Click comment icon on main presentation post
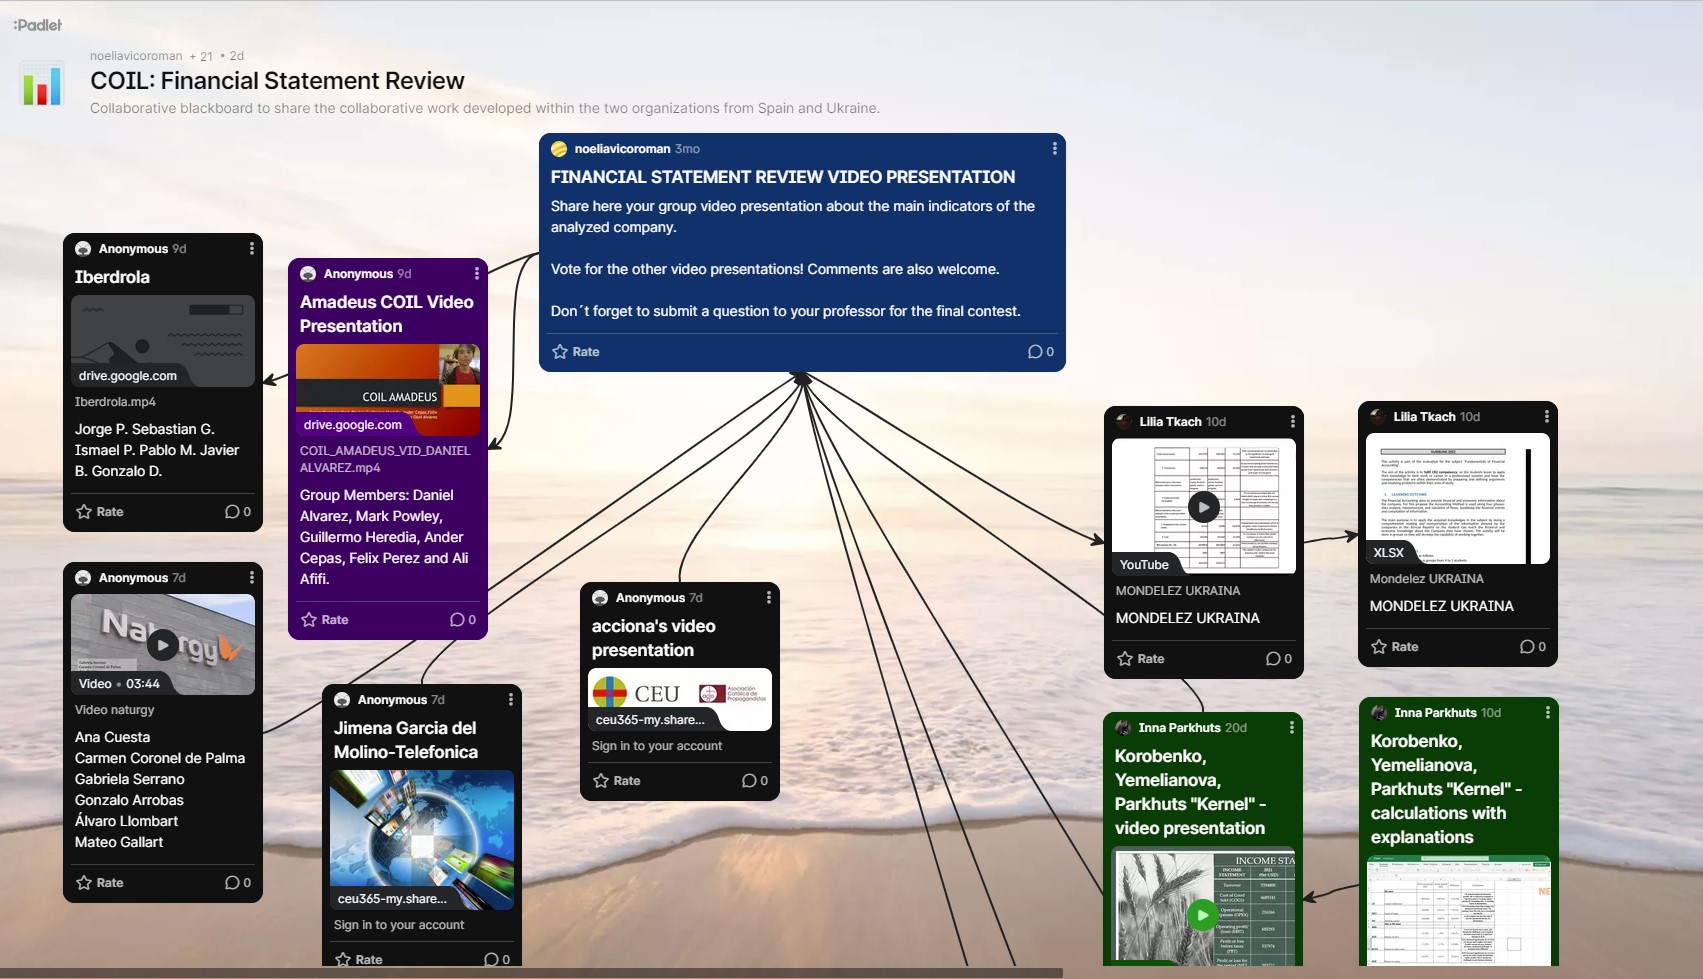The width and height of the screenshot is (1703, 979). 1040,352
